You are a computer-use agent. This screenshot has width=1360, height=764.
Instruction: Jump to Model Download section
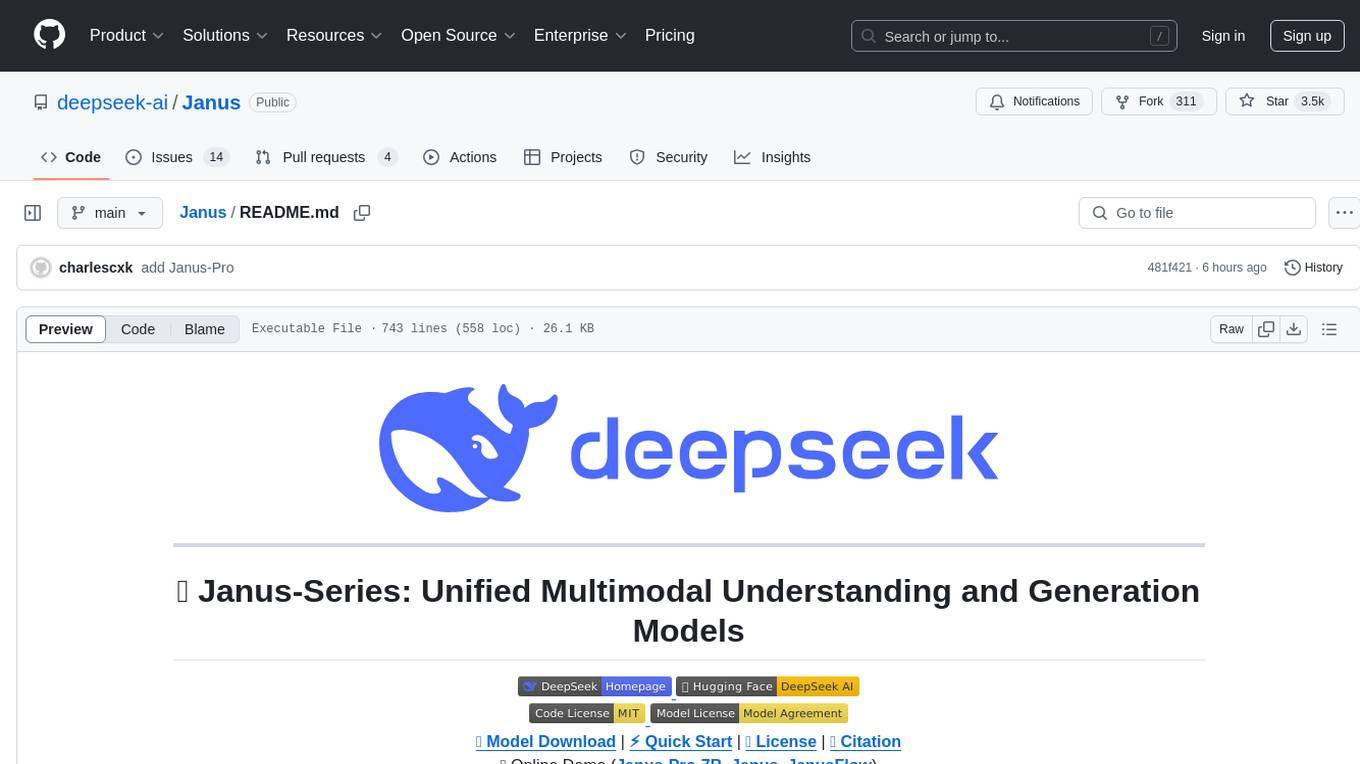(x=546, y=741)
